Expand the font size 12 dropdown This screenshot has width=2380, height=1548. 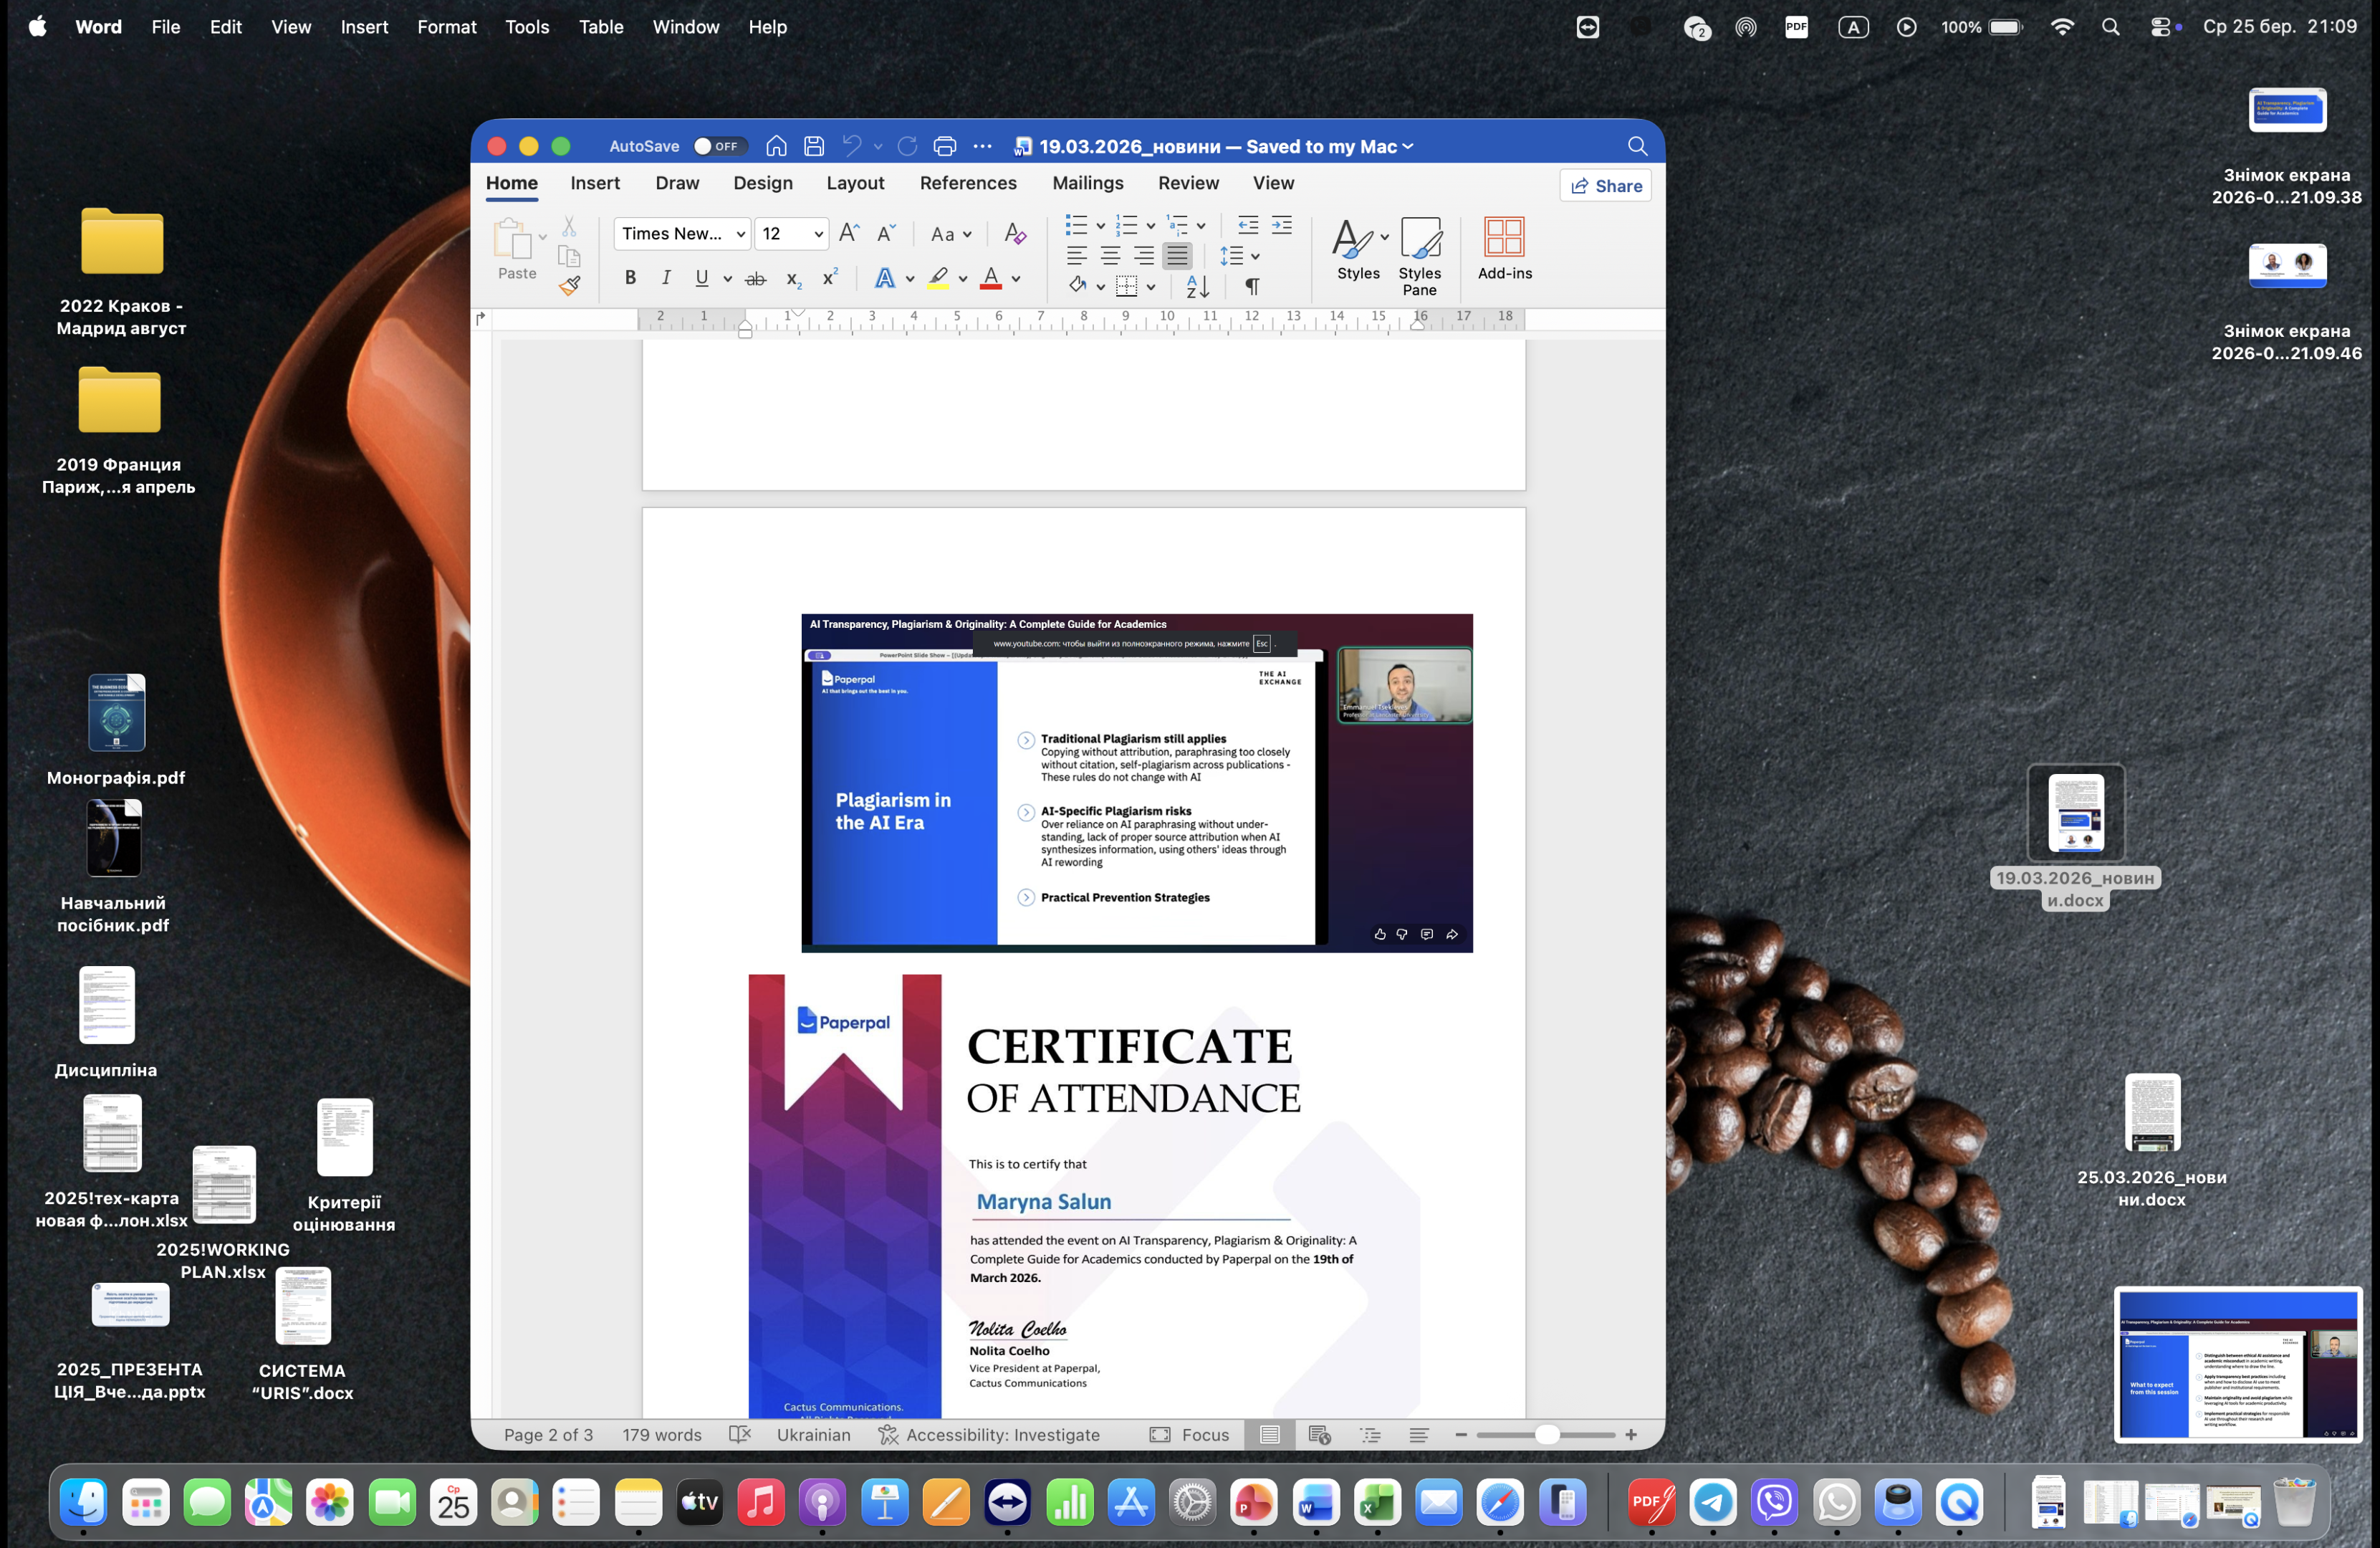(818, 234)
